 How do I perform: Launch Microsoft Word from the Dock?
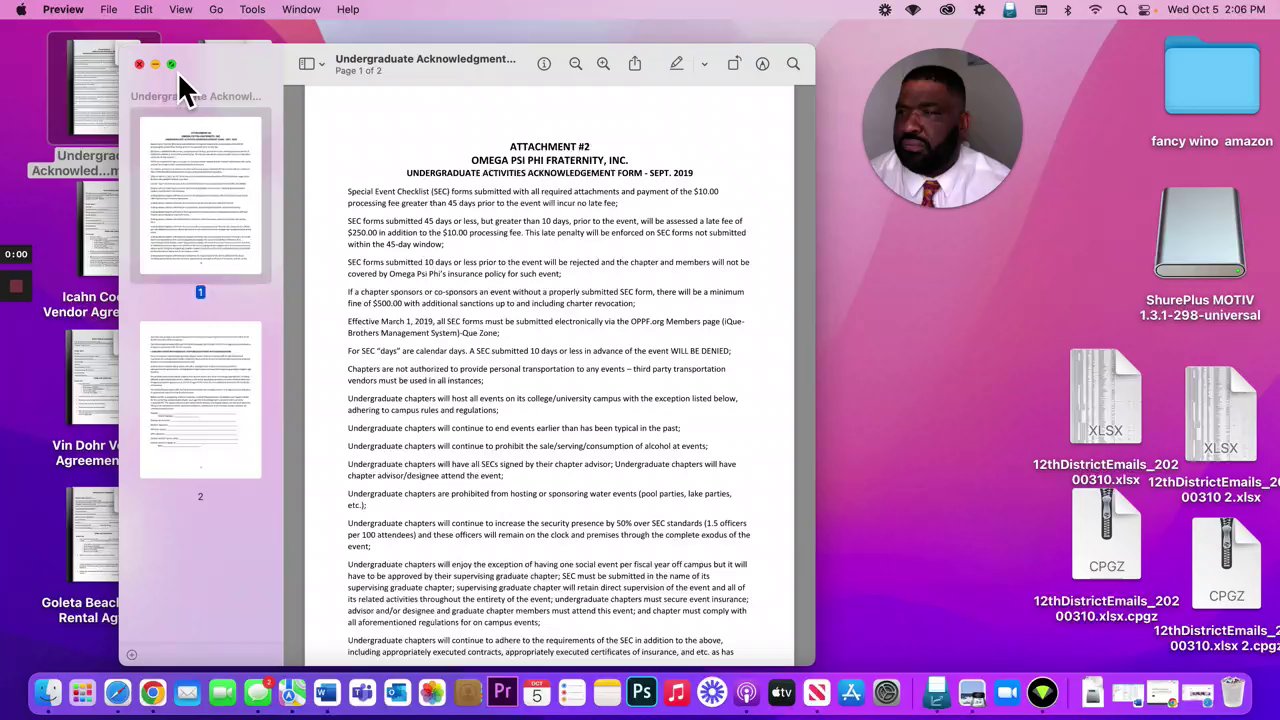point(327,692)
